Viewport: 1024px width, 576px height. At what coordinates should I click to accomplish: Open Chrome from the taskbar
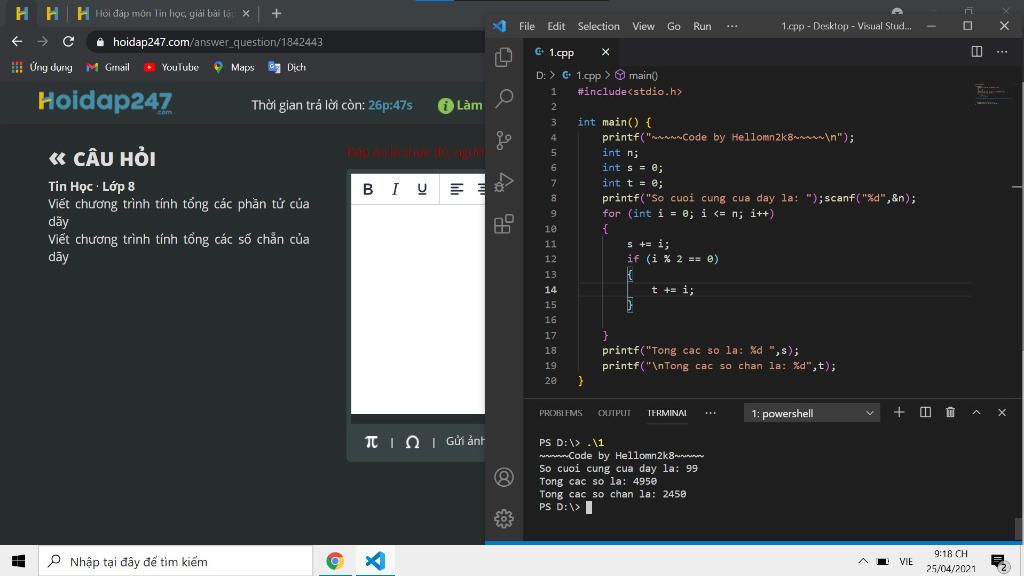coord(335,561)
